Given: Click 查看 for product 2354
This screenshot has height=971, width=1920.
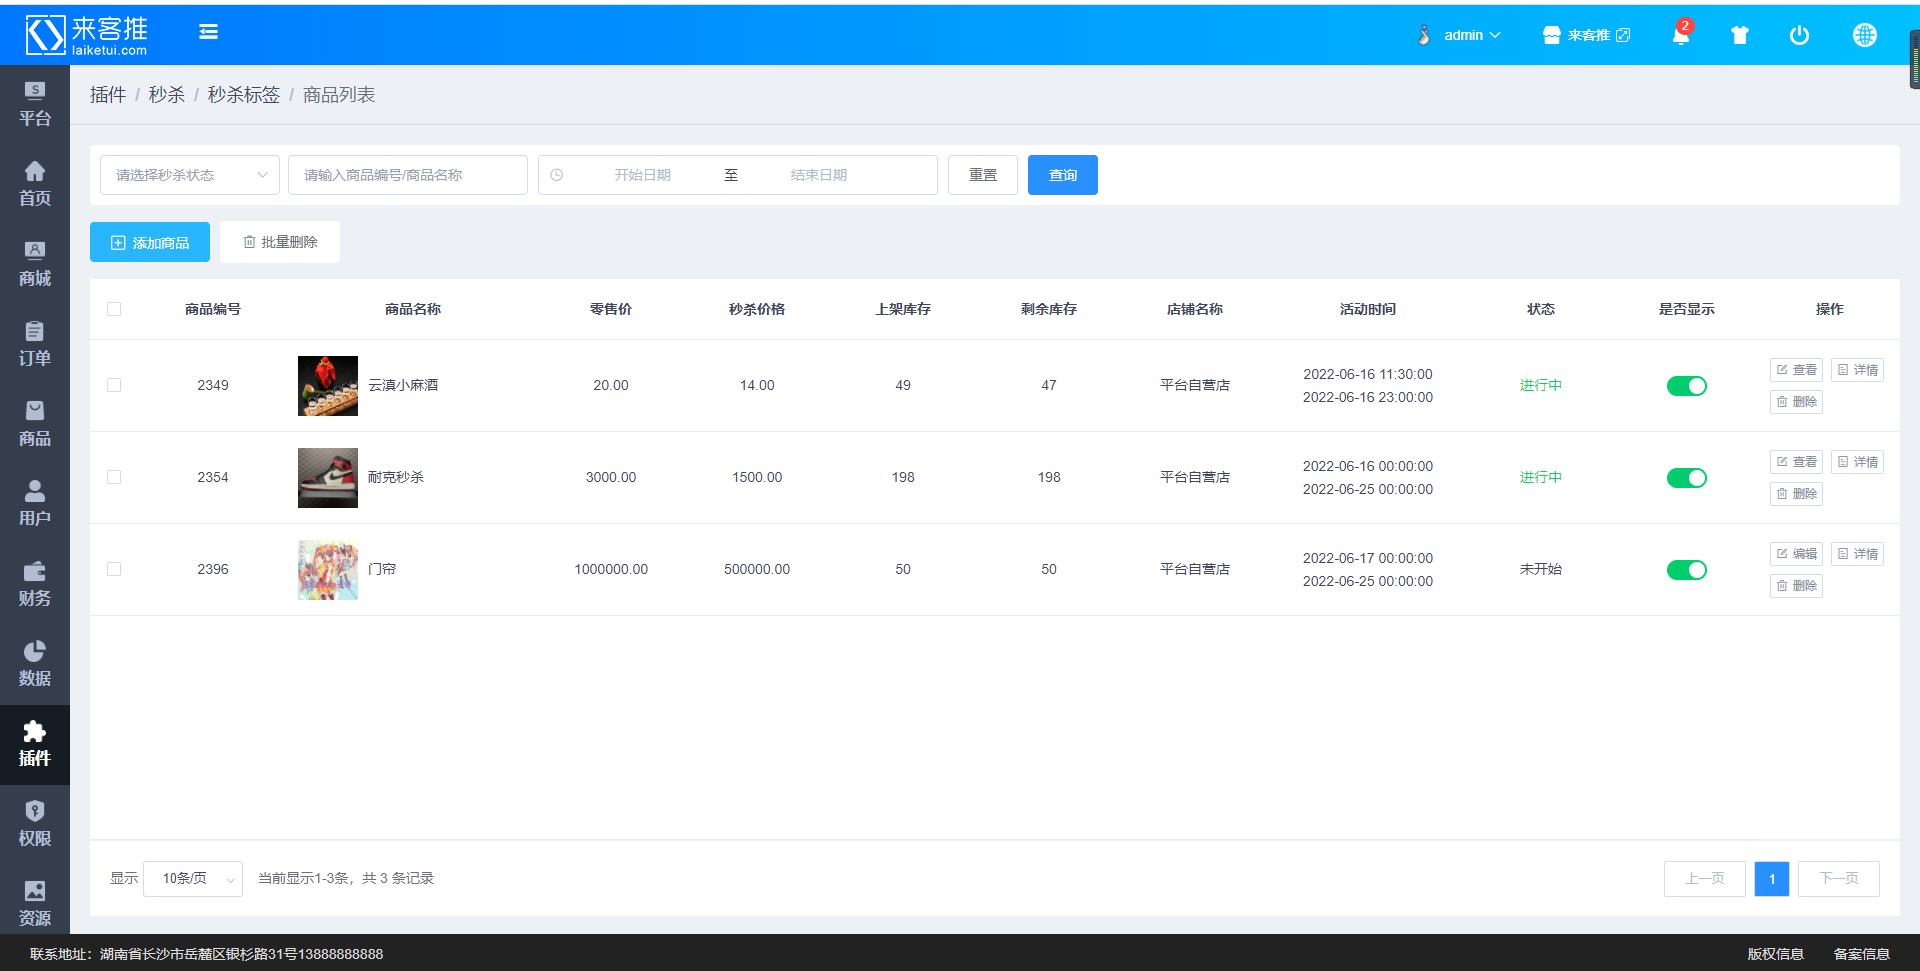Looking at the screenshot, I should 1796,462.
